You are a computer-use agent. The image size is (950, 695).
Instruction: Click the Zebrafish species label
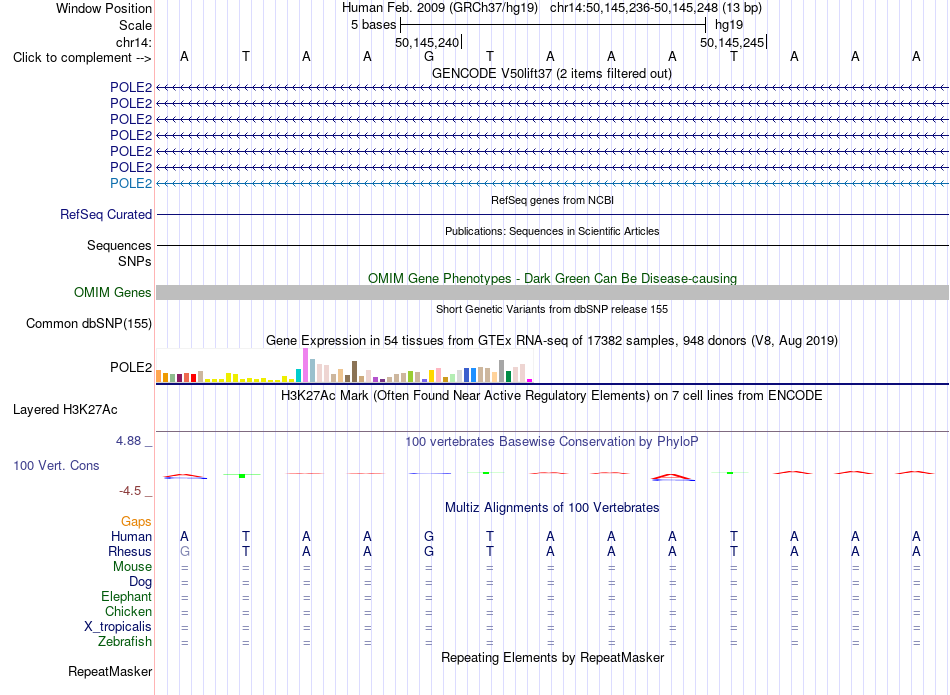[125, 641]
